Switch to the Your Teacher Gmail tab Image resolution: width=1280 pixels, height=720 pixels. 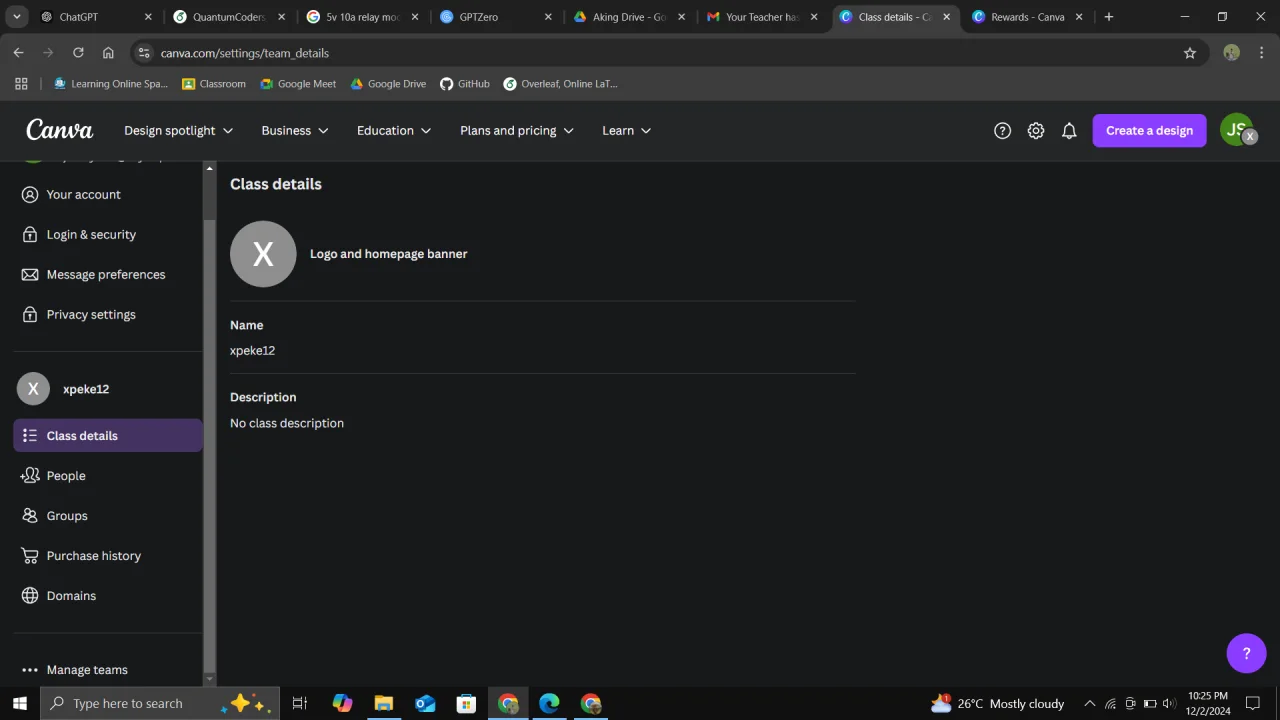point(763,17)
